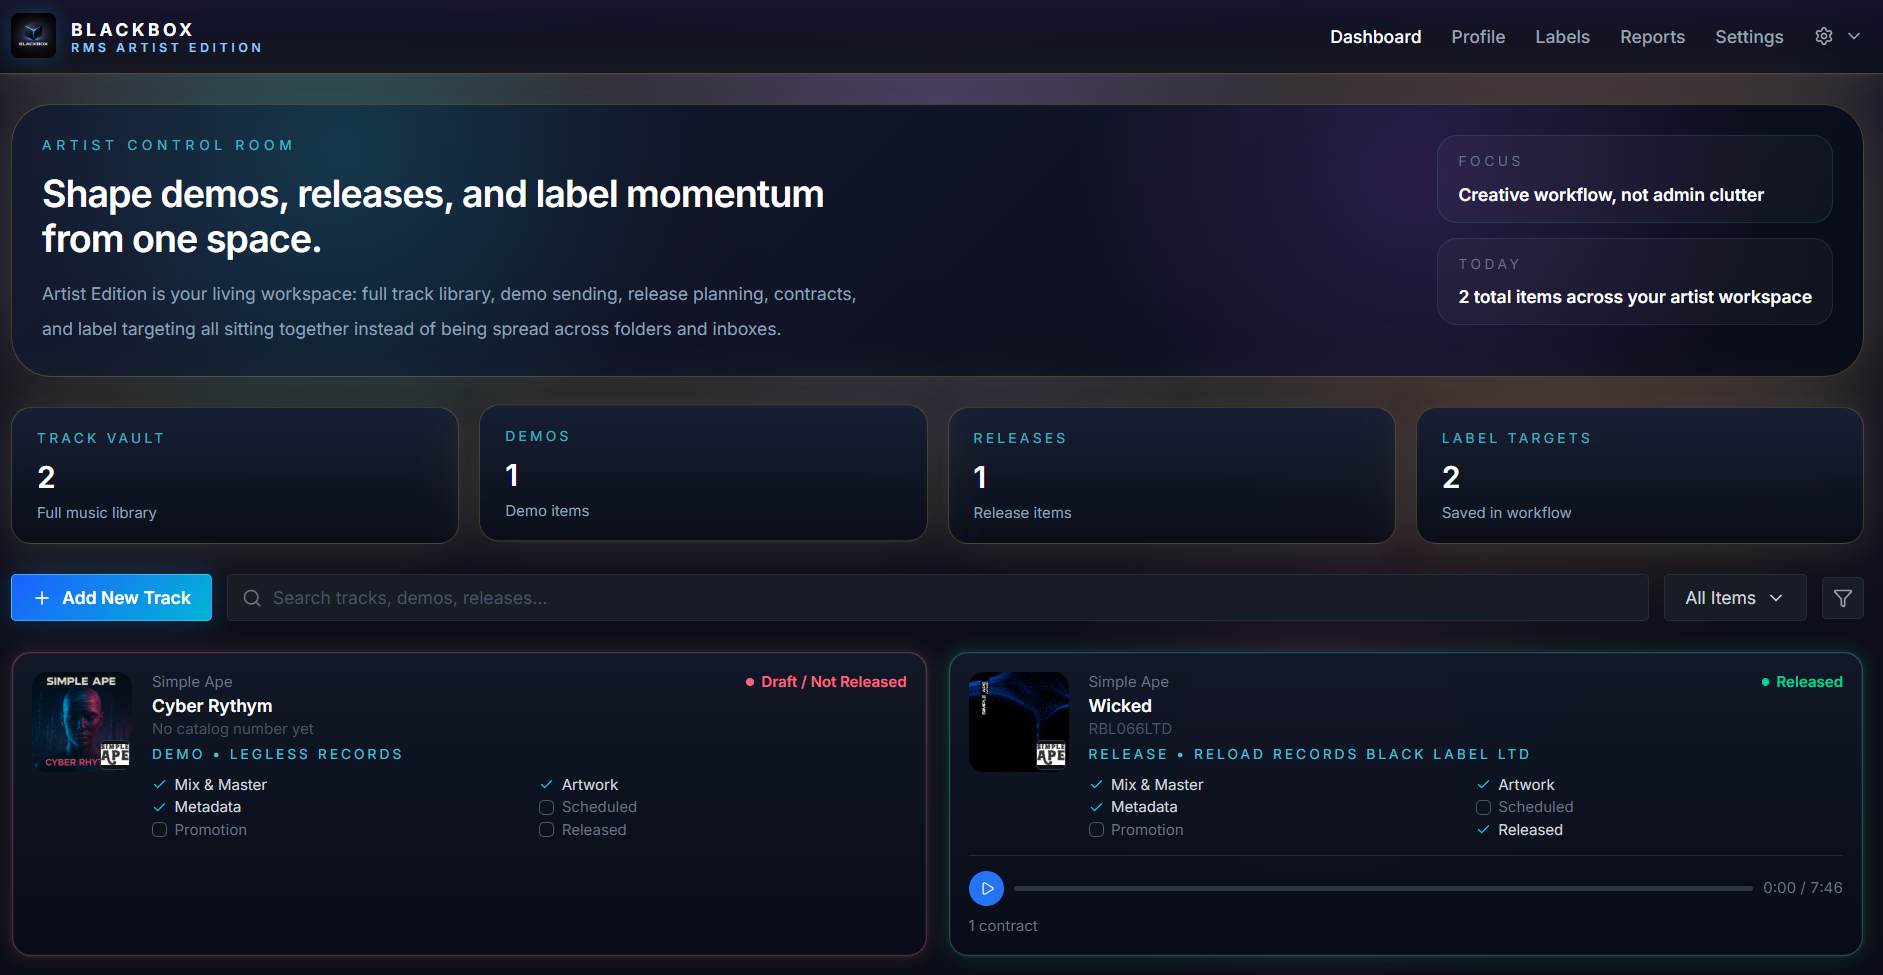Open the Profile page
Viewport: 1883px width, 975px height.
tap(1478, 36)
